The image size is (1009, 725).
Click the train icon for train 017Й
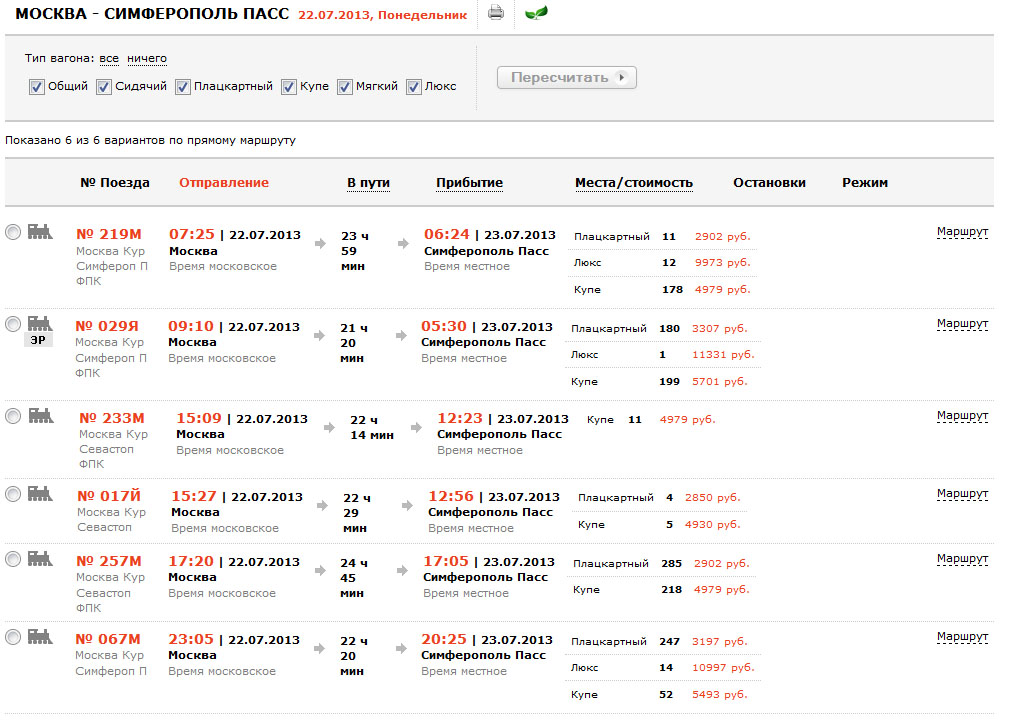(x=40, y=493)
